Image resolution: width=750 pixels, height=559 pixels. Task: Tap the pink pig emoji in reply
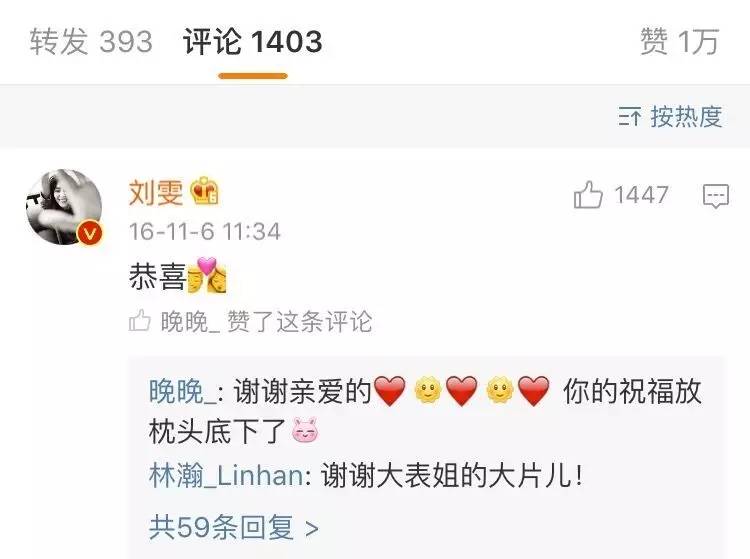coord(305,430)
